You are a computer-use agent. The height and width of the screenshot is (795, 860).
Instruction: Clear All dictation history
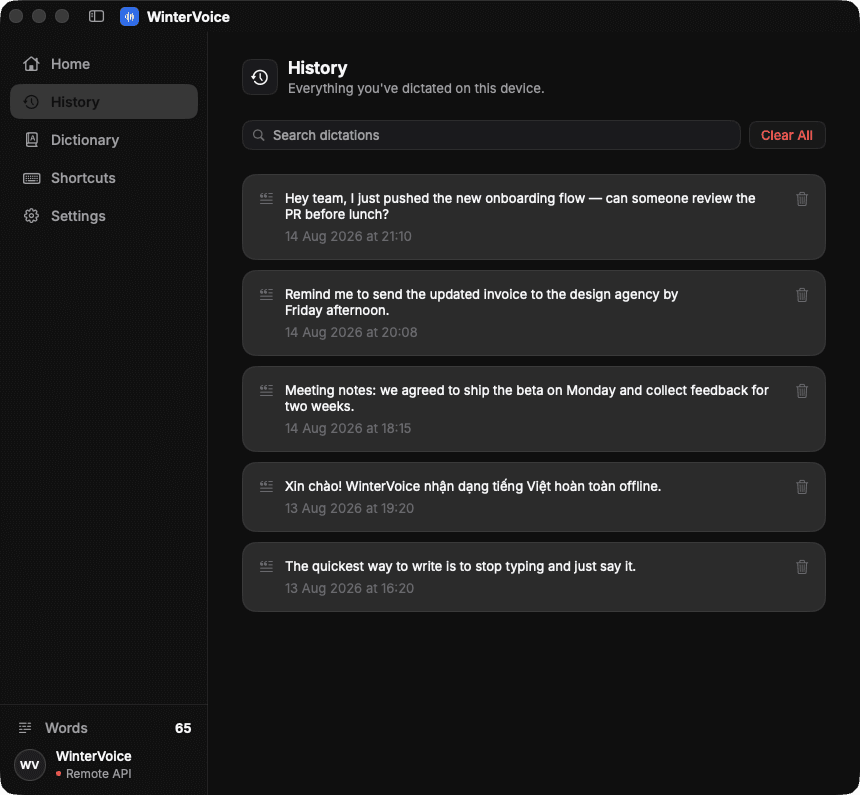point(787,135)
